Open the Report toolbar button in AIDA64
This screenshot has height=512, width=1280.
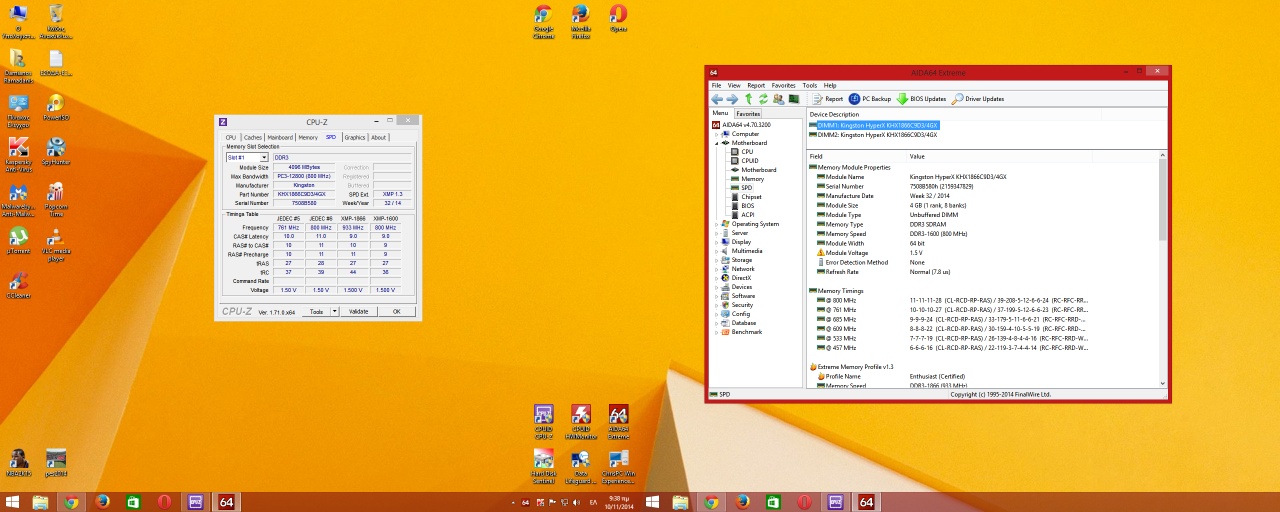pyautogui.click(x=829, y=99)
